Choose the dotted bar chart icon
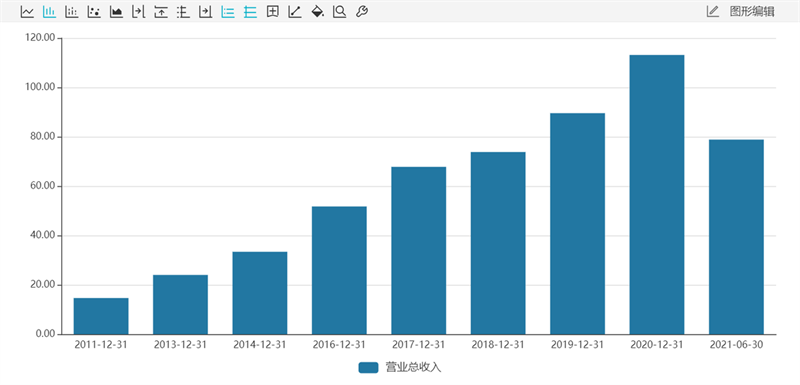 pyautogui.click(x=71, y=12)
